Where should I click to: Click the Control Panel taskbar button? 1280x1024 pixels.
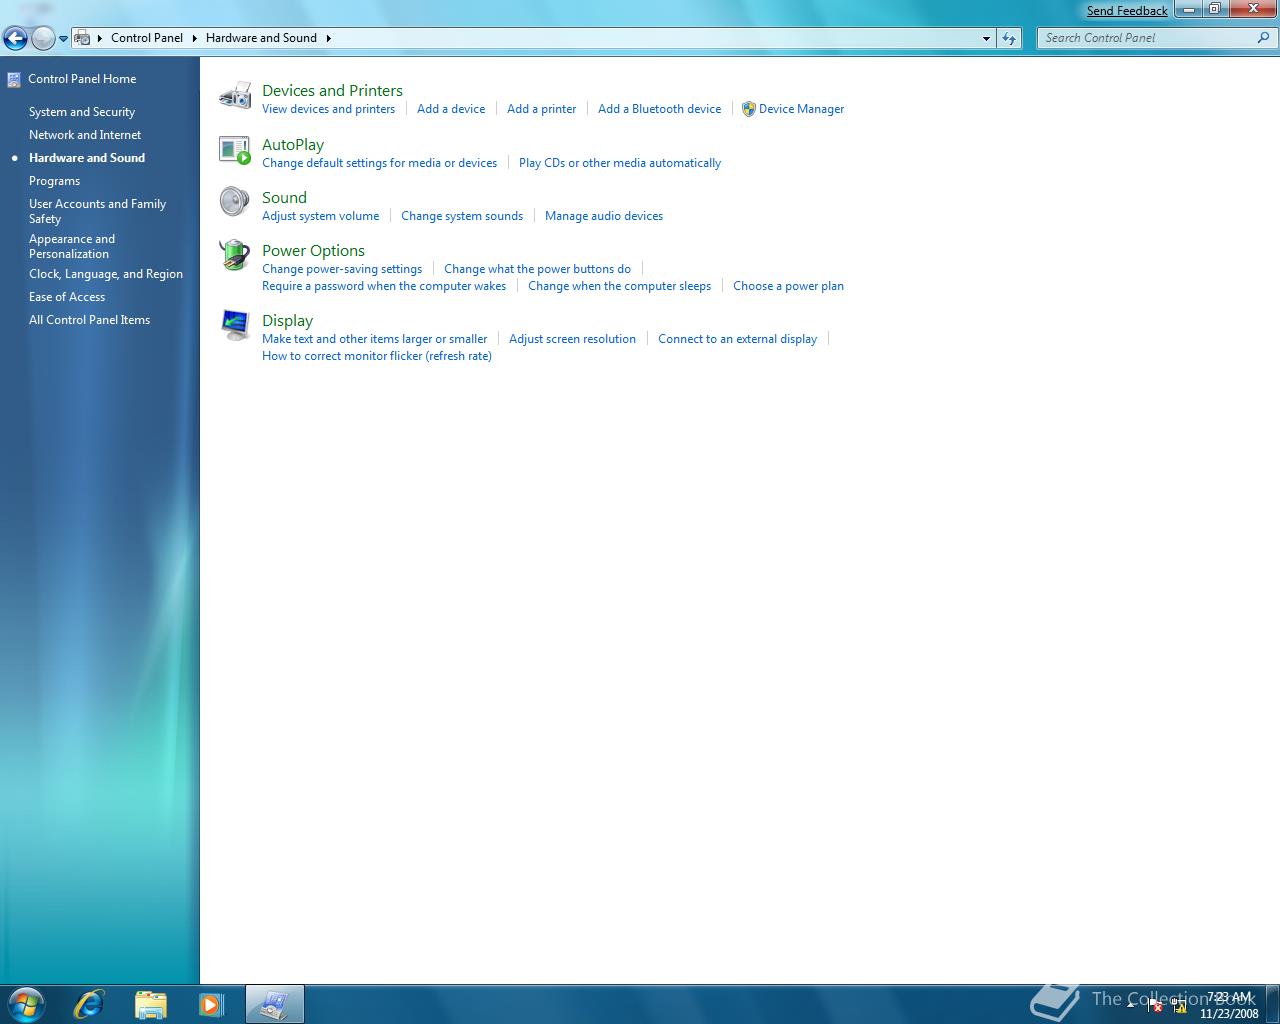coord(274,1004)
